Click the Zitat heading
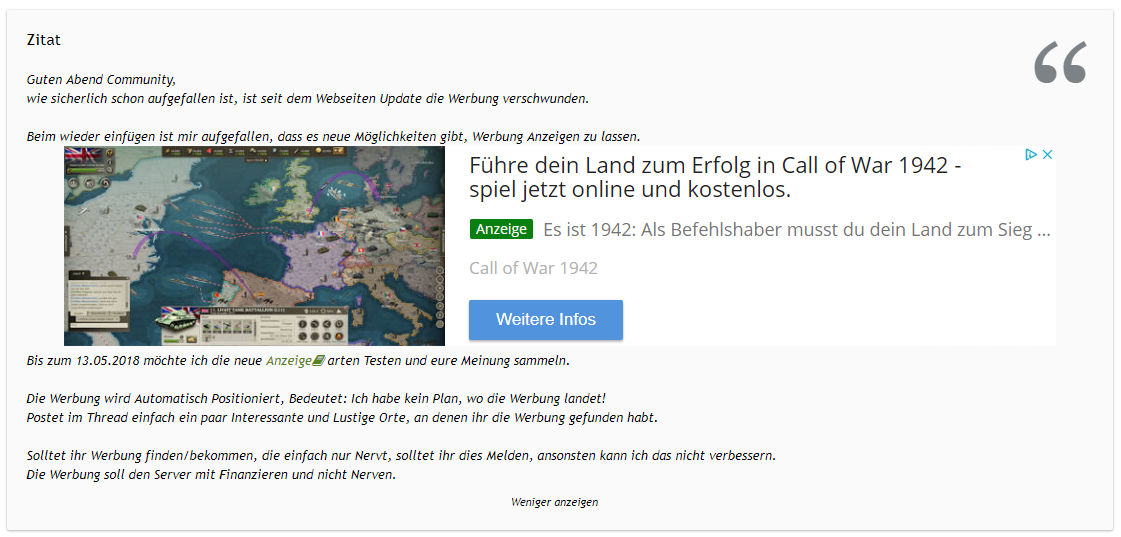The height and width of the screenshot is (537, 1121). (44, 40)
